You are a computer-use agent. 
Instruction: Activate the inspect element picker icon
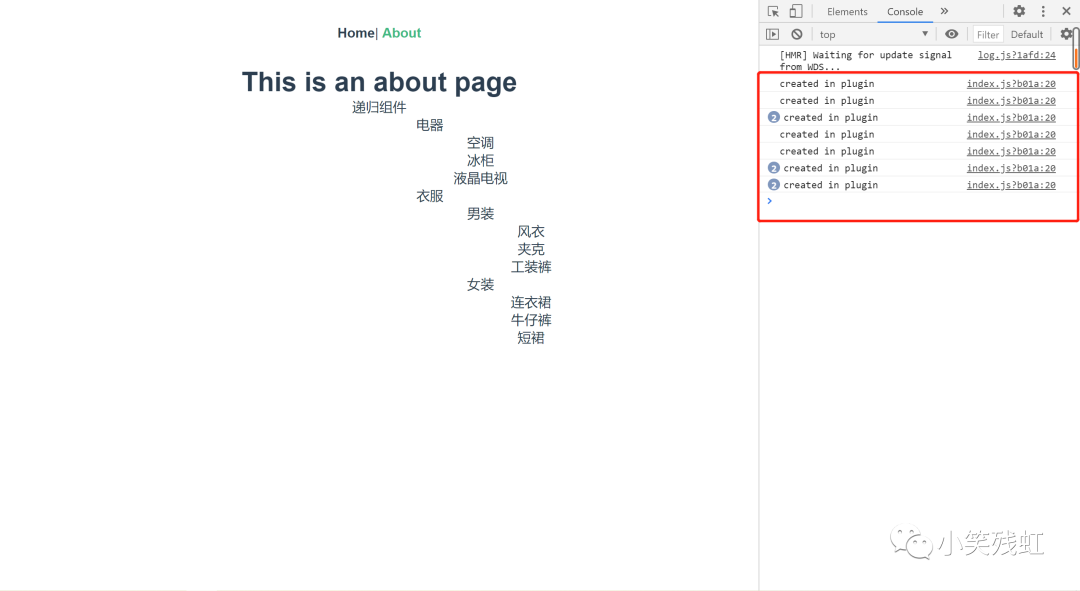[x=773, y=12]
